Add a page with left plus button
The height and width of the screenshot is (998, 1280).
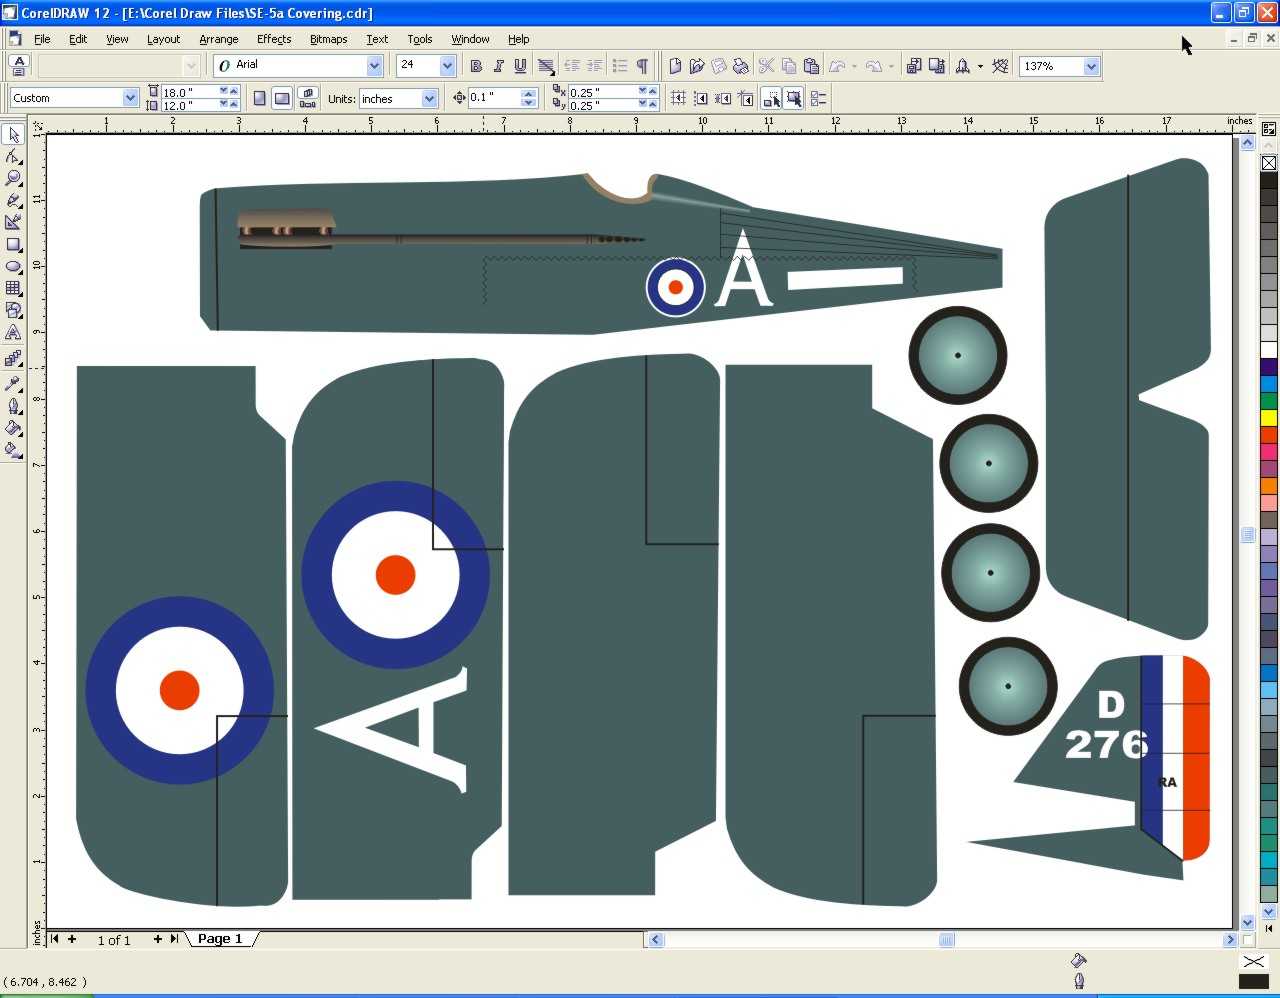(72, 939)
